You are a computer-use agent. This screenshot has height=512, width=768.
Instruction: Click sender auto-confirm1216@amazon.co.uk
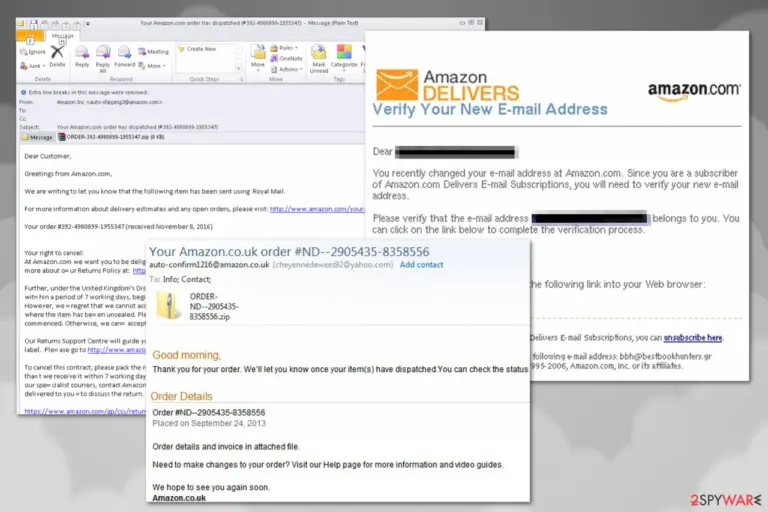pyautogui.click(x=209, y=265)
